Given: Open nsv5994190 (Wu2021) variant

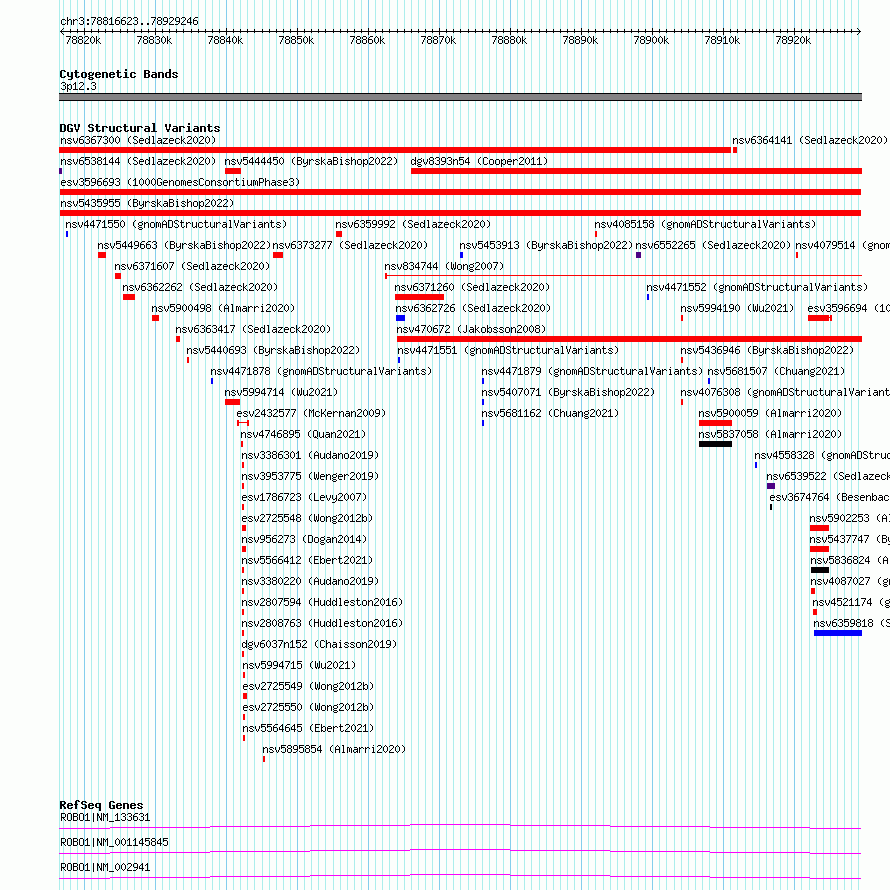Looking at the screenshot, I should point(737,308).
